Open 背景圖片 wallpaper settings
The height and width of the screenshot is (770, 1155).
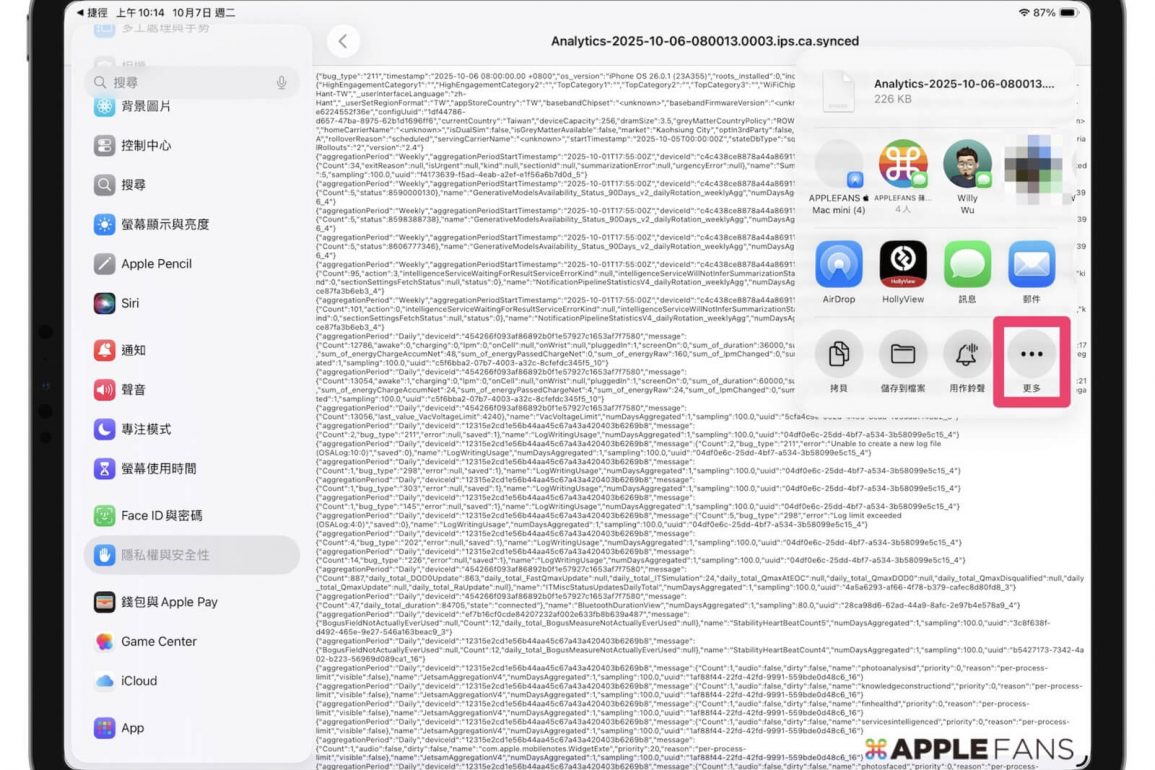146,106
